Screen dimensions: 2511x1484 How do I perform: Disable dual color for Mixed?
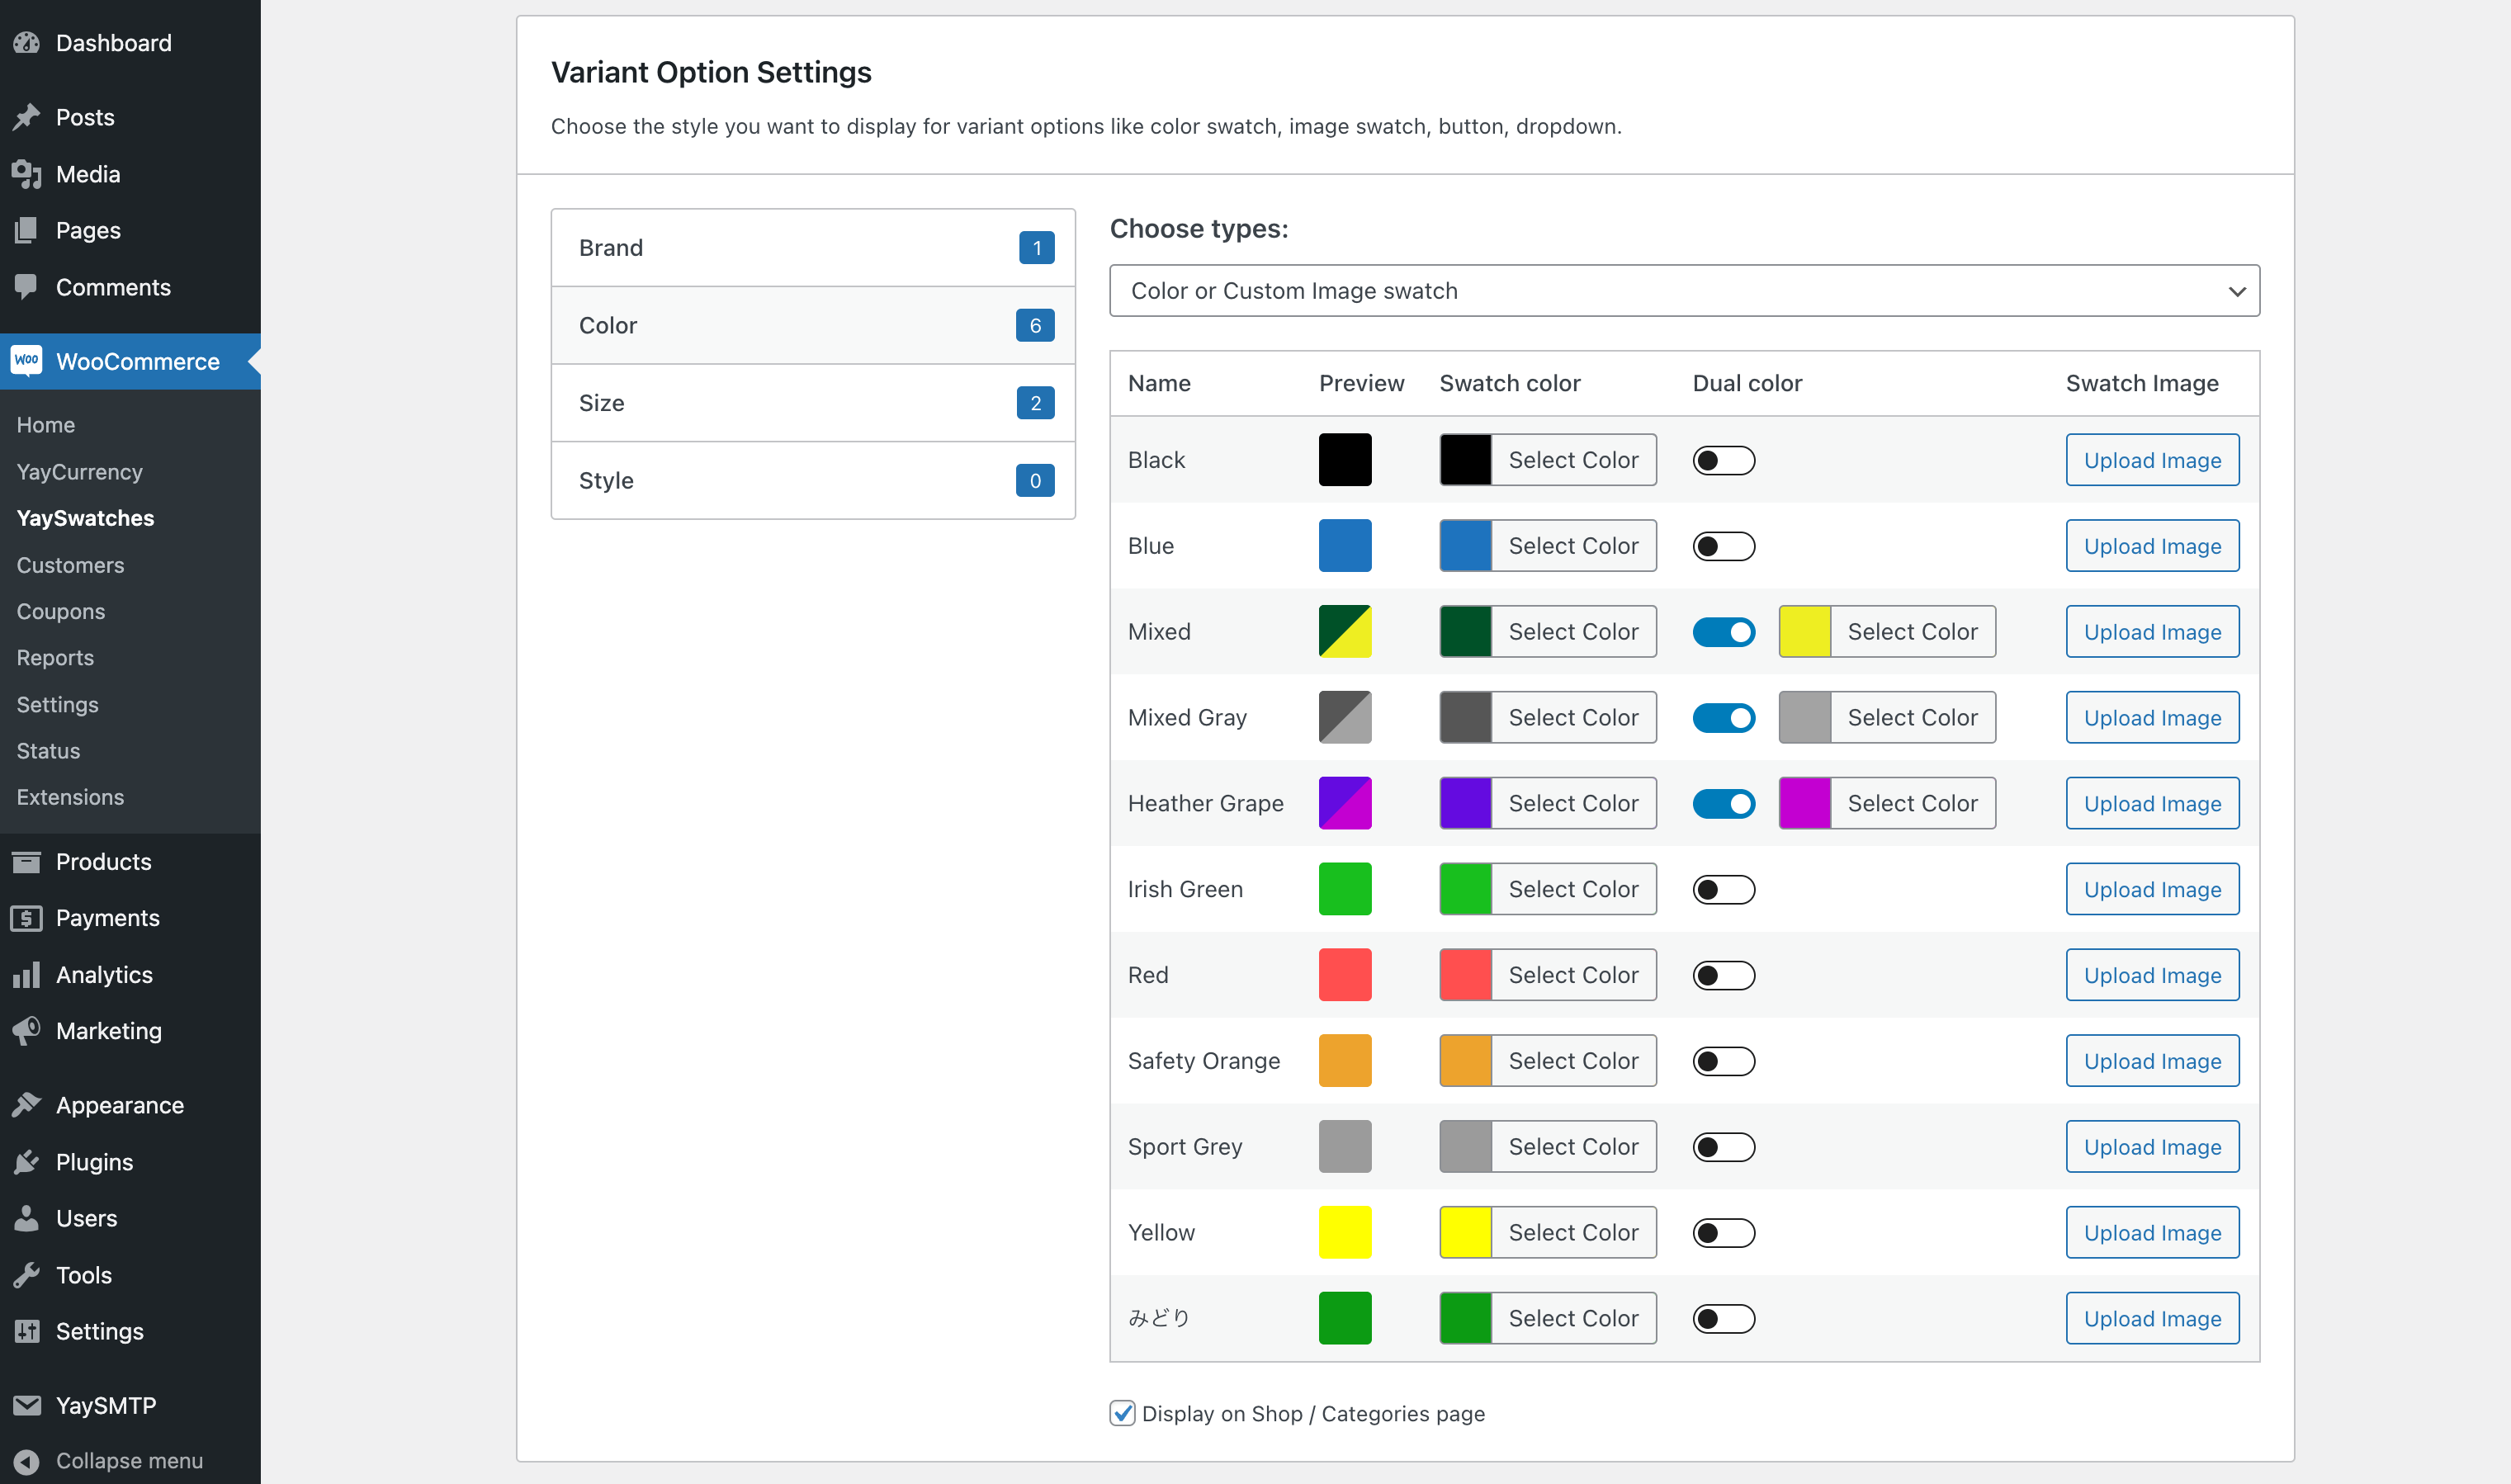click(1724, 632)
